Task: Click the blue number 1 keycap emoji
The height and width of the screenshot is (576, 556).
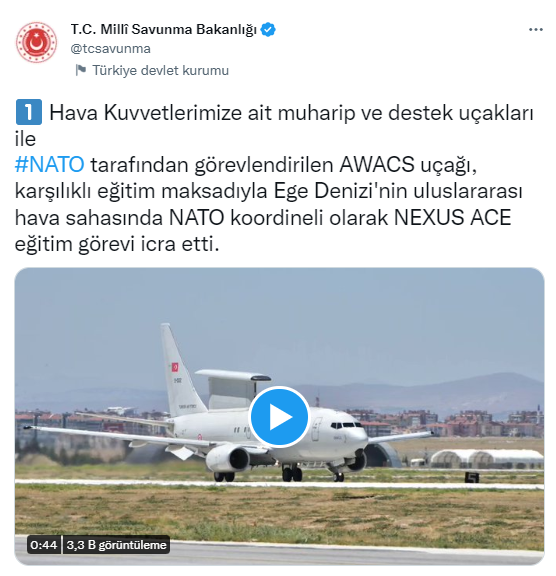Action: pos(29,112)
